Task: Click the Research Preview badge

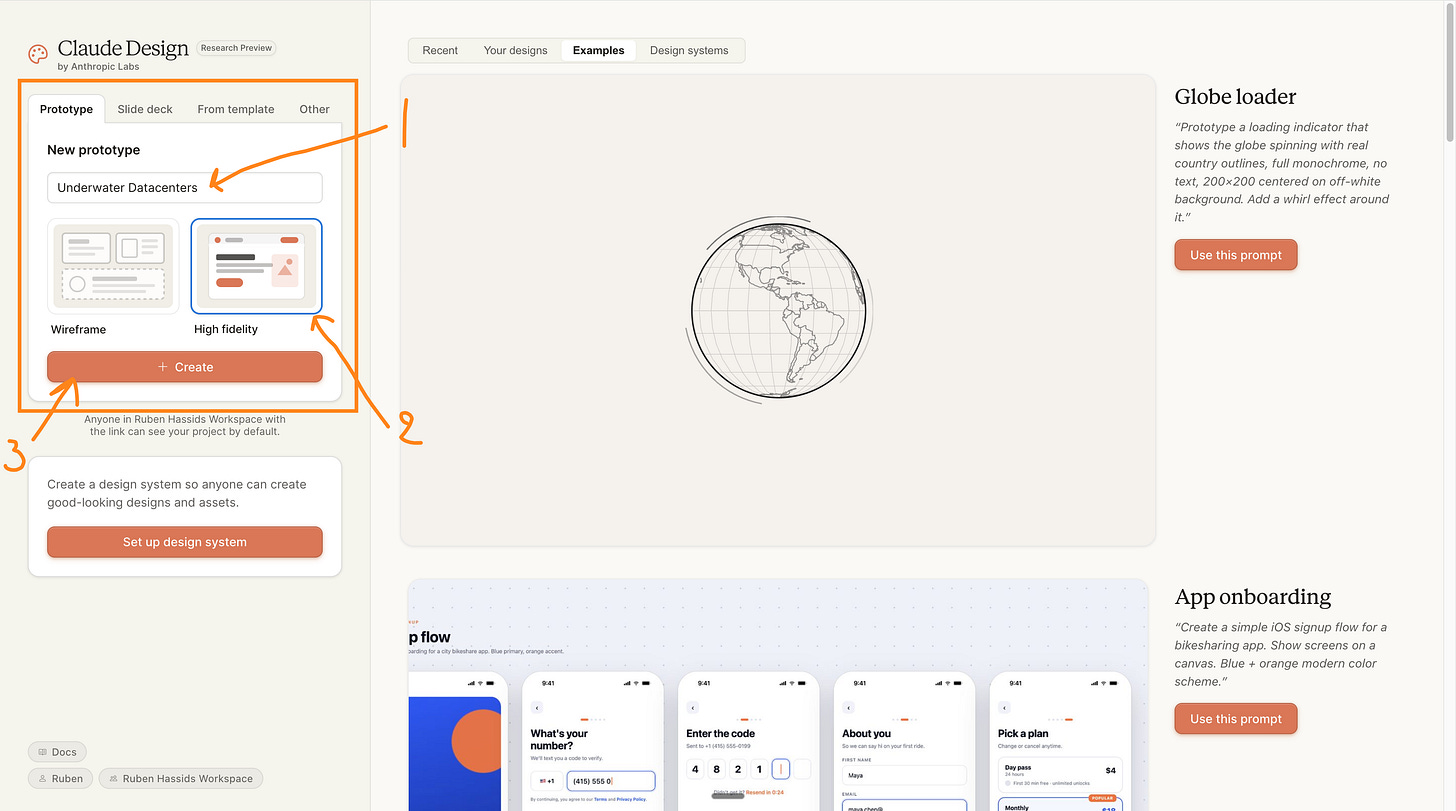Action: click(236, 48)
